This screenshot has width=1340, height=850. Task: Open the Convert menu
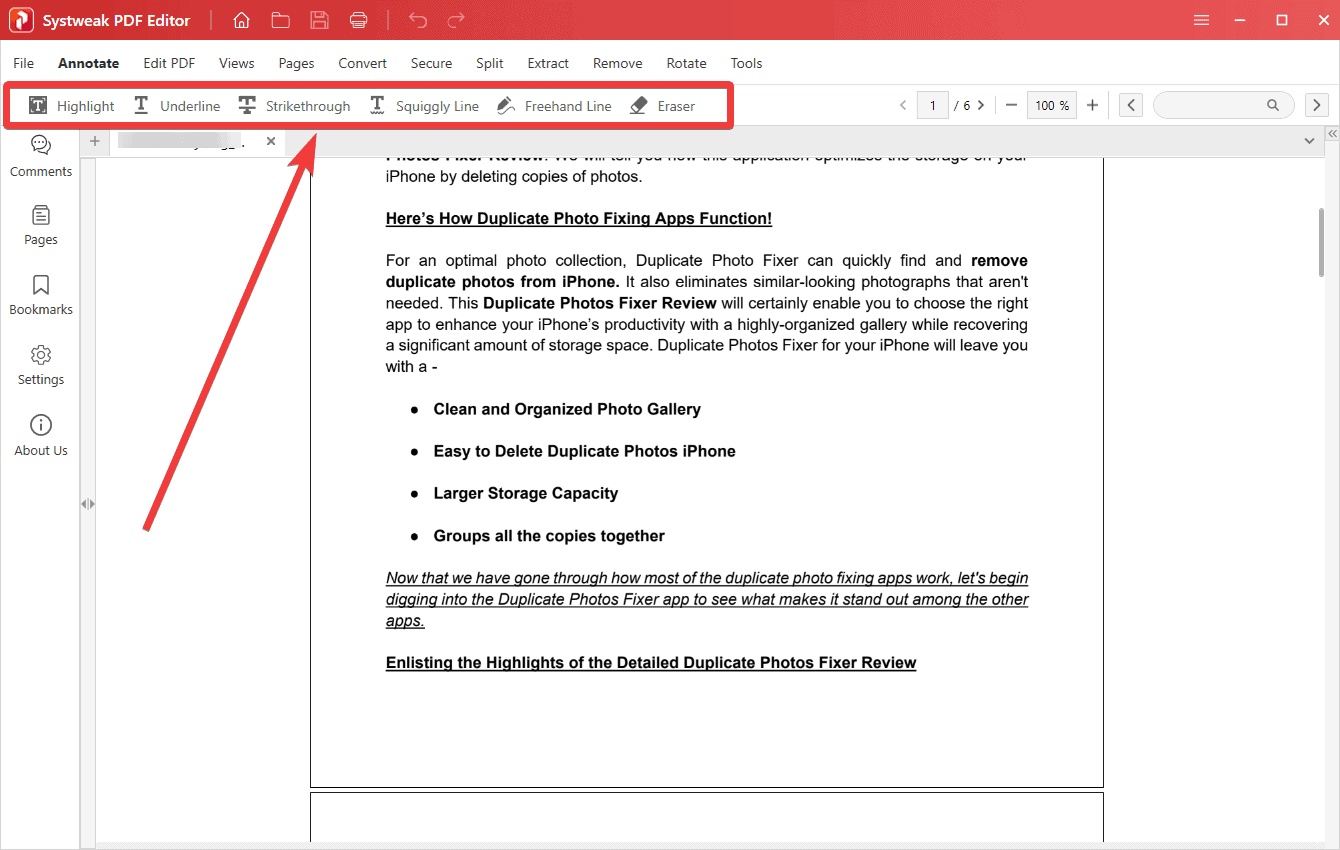pyautogui.click(x=363, y=63)
